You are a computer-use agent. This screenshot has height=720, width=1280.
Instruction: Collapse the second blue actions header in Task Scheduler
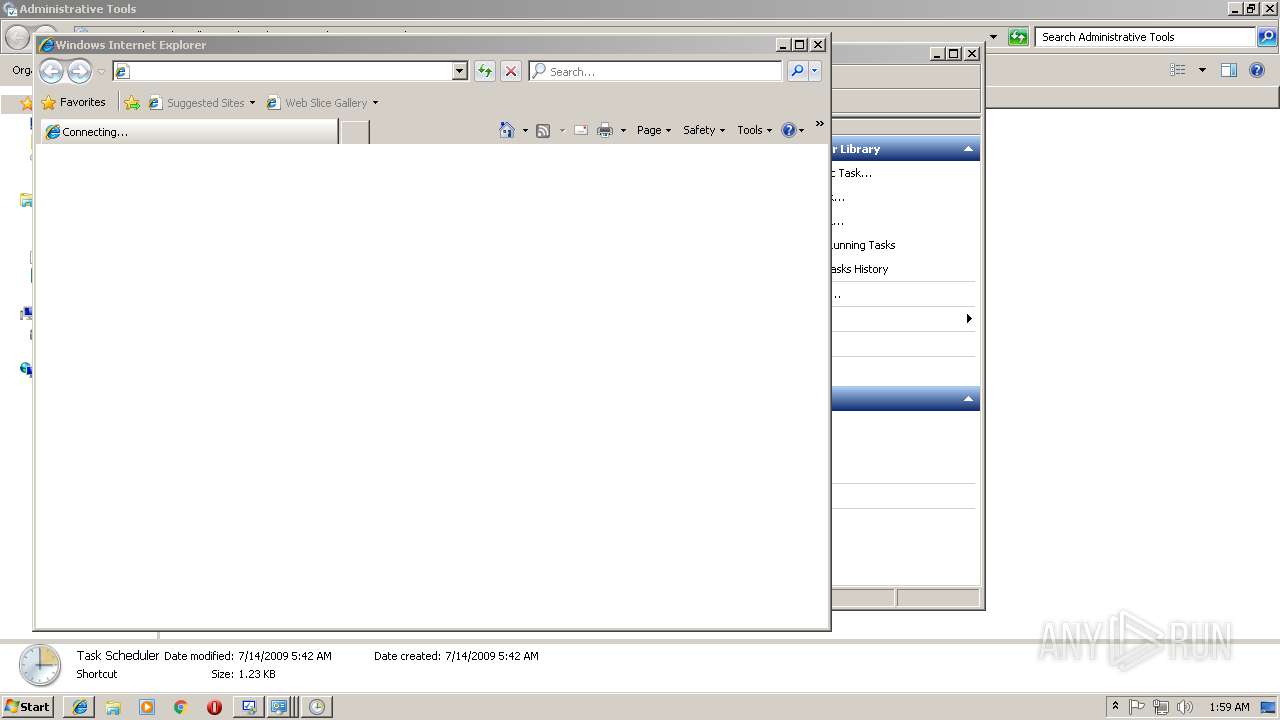(968, 399)
